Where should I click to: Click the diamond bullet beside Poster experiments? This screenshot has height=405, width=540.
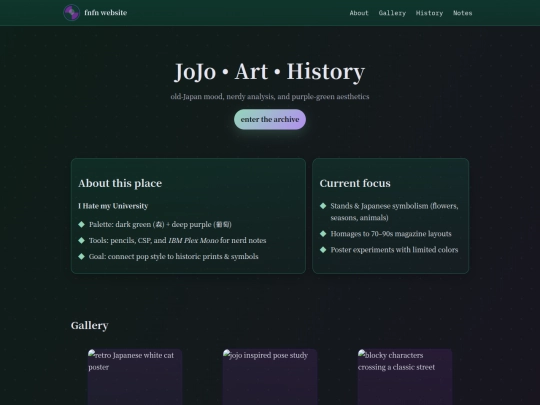tap(323, 250)
